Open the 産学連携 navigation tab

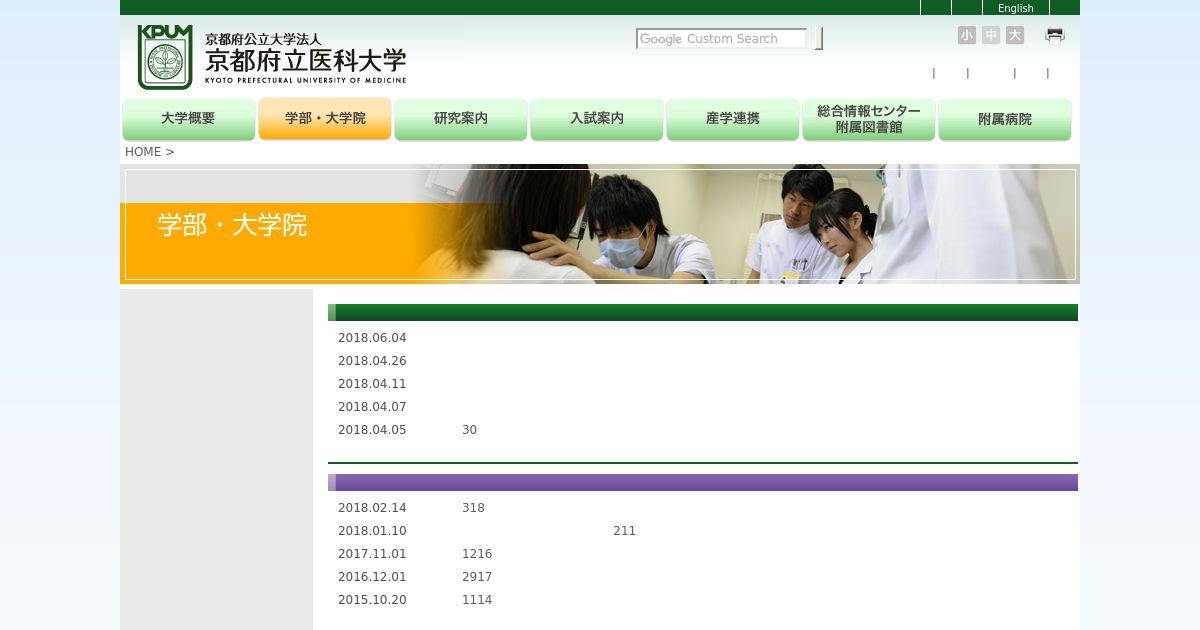point(733,119)
